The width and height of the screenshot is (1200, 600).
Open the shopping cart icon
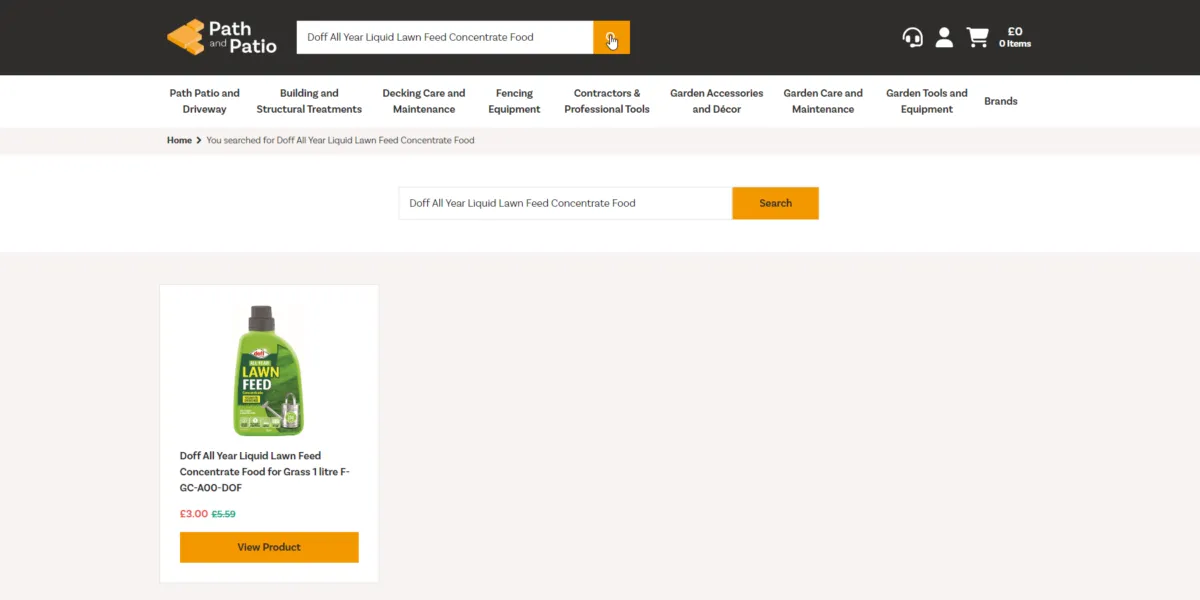(x=977, y=38)
